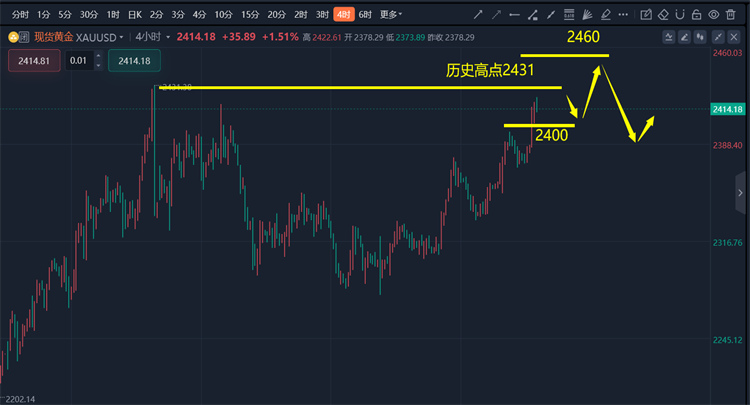Viewport: 750px width, 405px height.
Task: Select the line segment drawing tool
Action: tap(551, 15)
